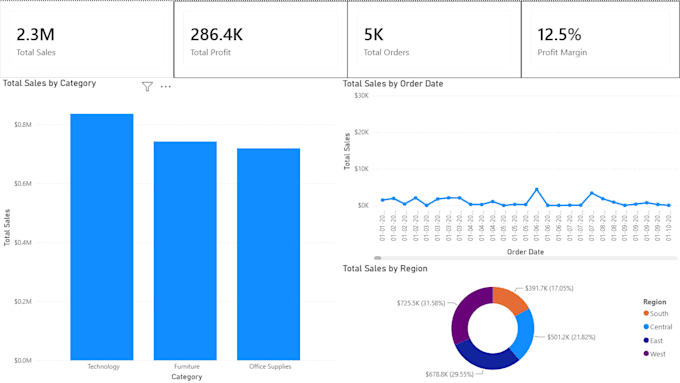Click the $678.8K (29.55%) data label

click(x=449, y=374)
